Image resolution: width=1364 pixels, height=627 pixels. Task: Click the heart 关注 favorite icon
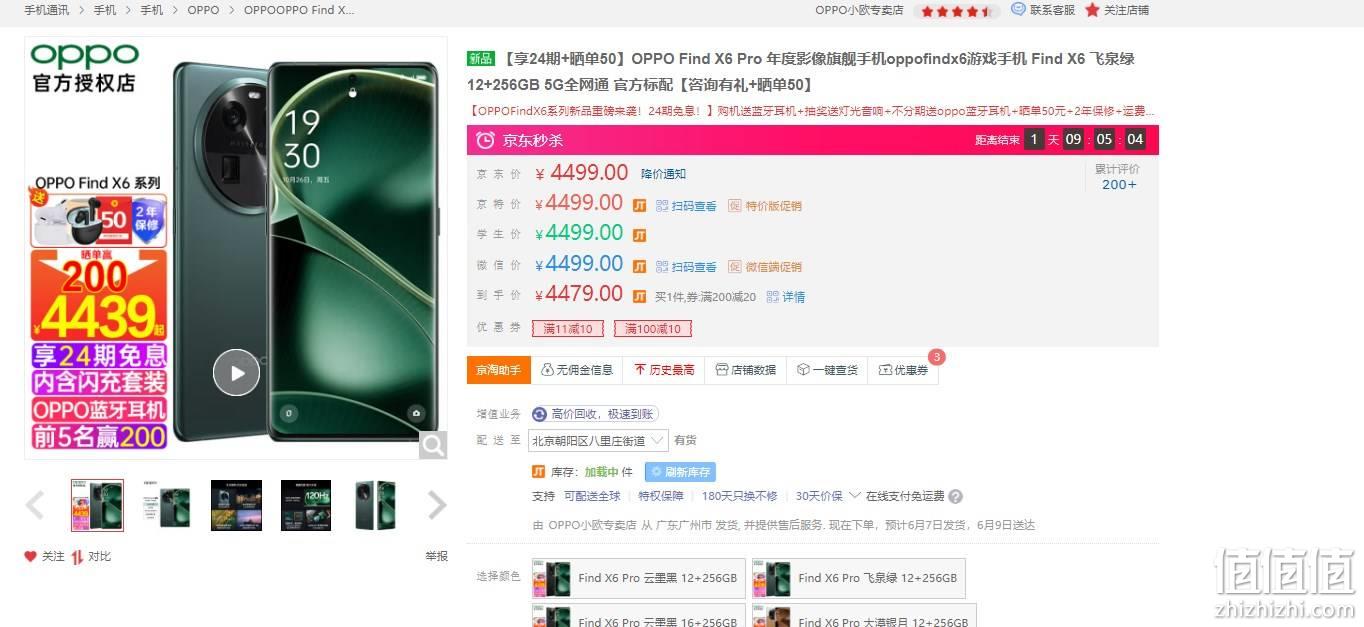(x=30, y=557)
